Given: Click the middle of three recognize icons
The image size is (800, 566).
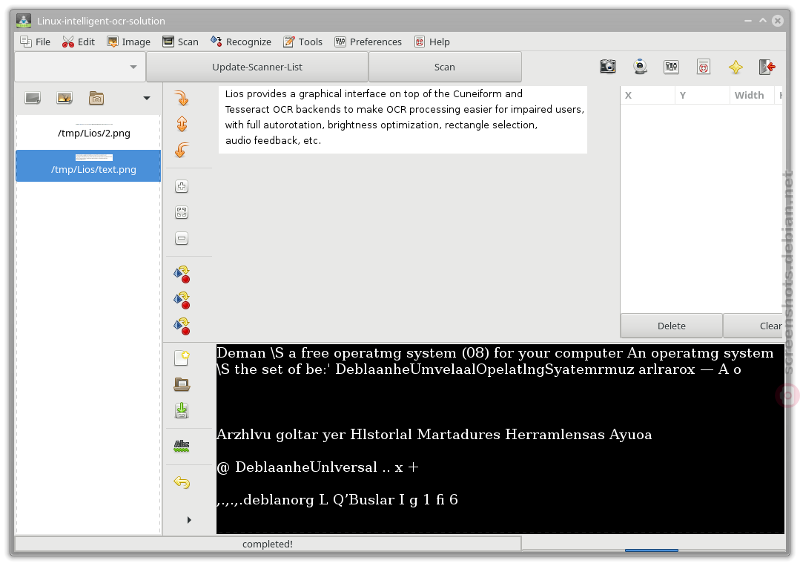Looking at the screenshot, I should 182,300.
